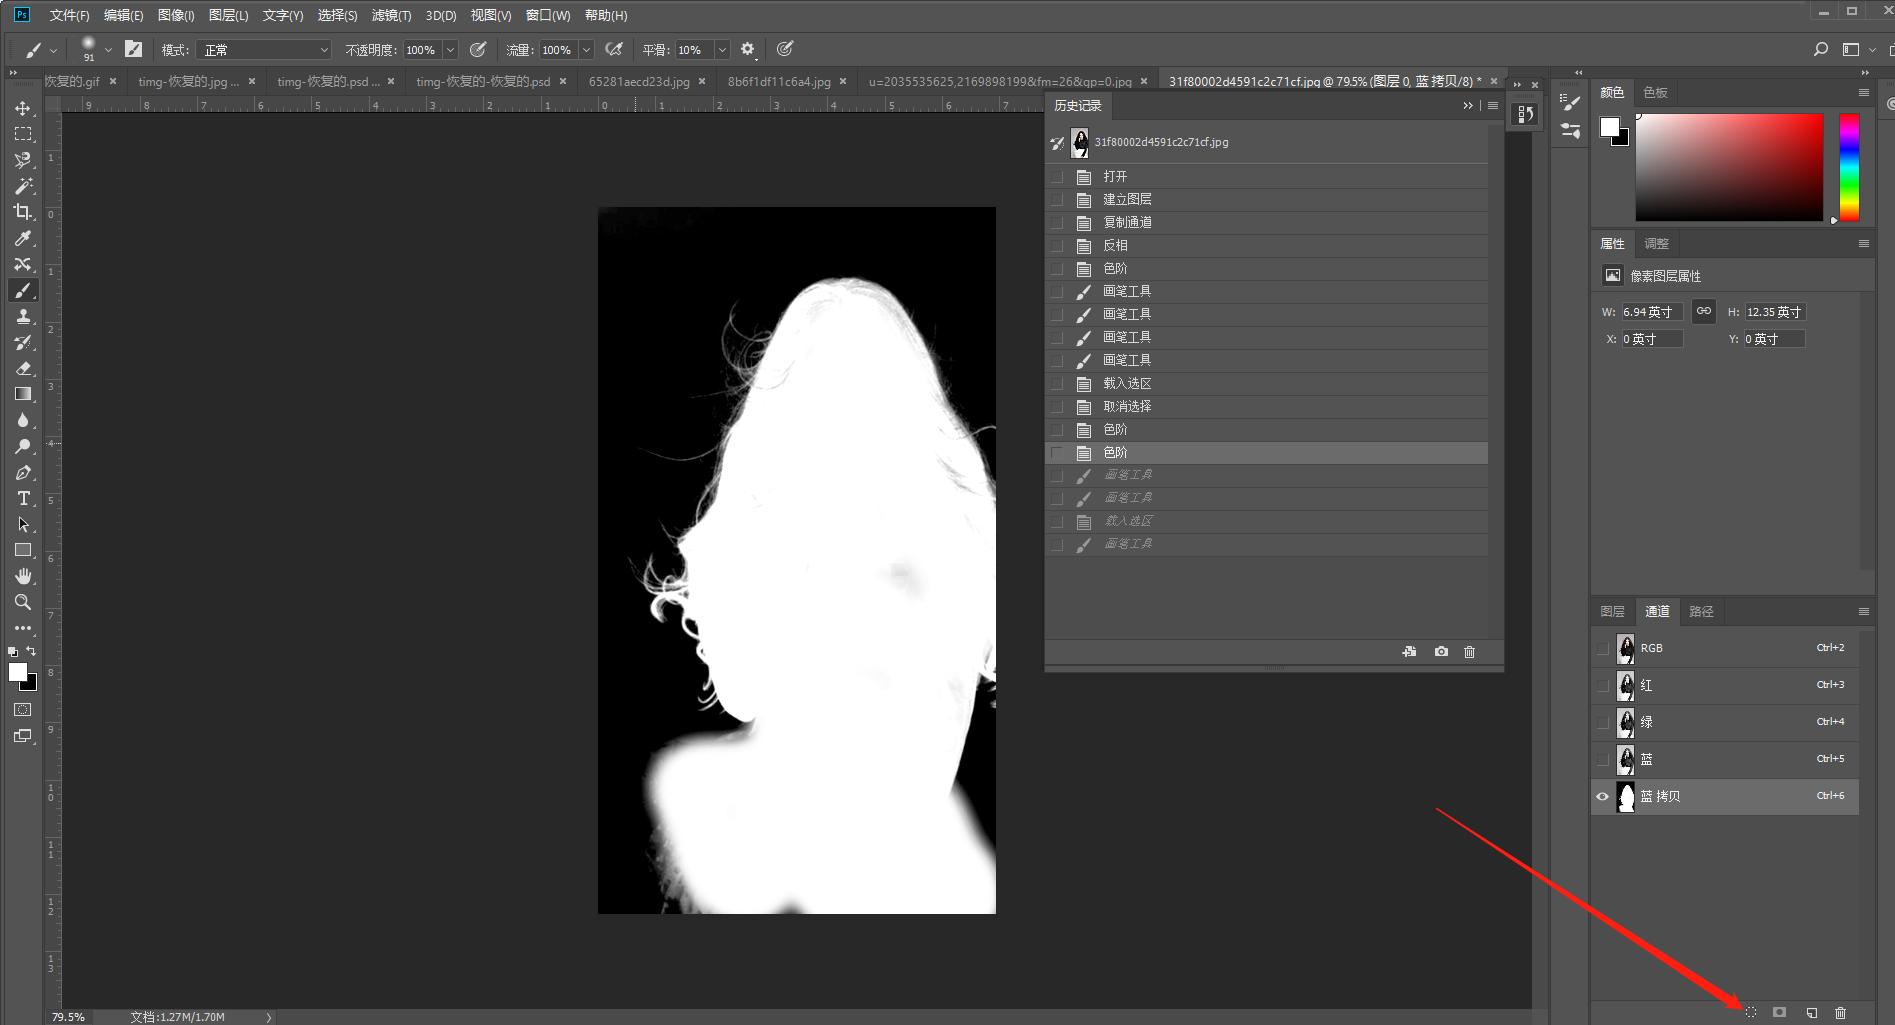
Task: Select the Eyedropper tool
Action: 23,238
